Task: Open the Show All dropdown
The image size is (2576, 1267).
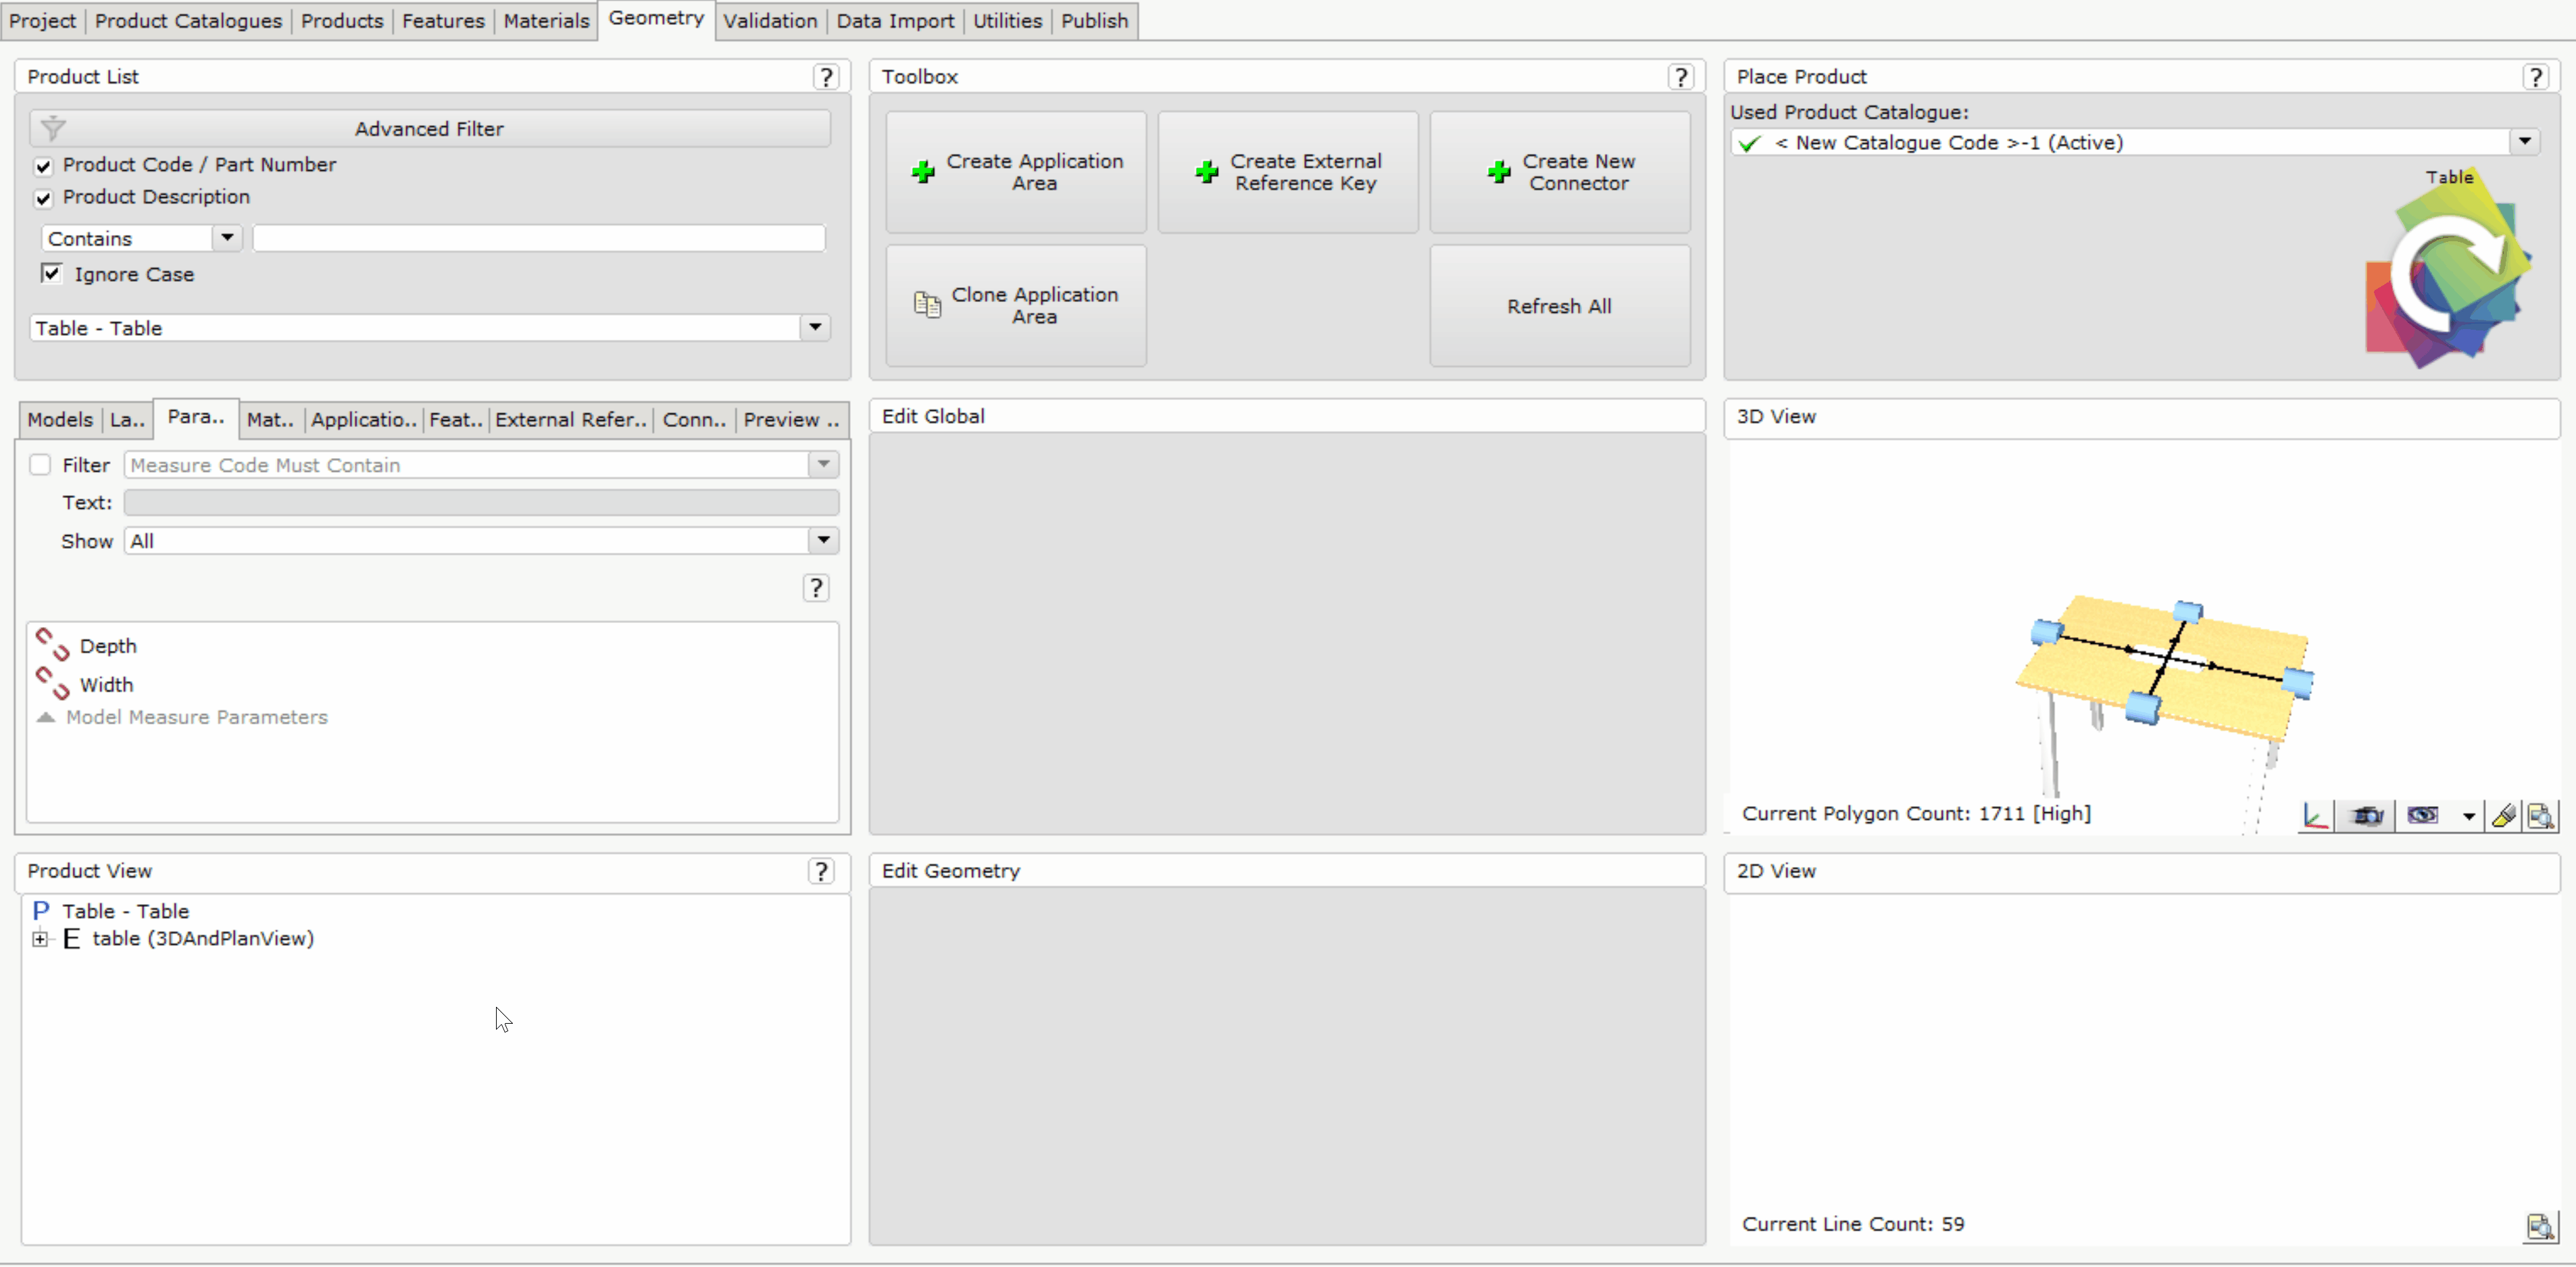Action: pyautogui.click(x=823, y=540)
